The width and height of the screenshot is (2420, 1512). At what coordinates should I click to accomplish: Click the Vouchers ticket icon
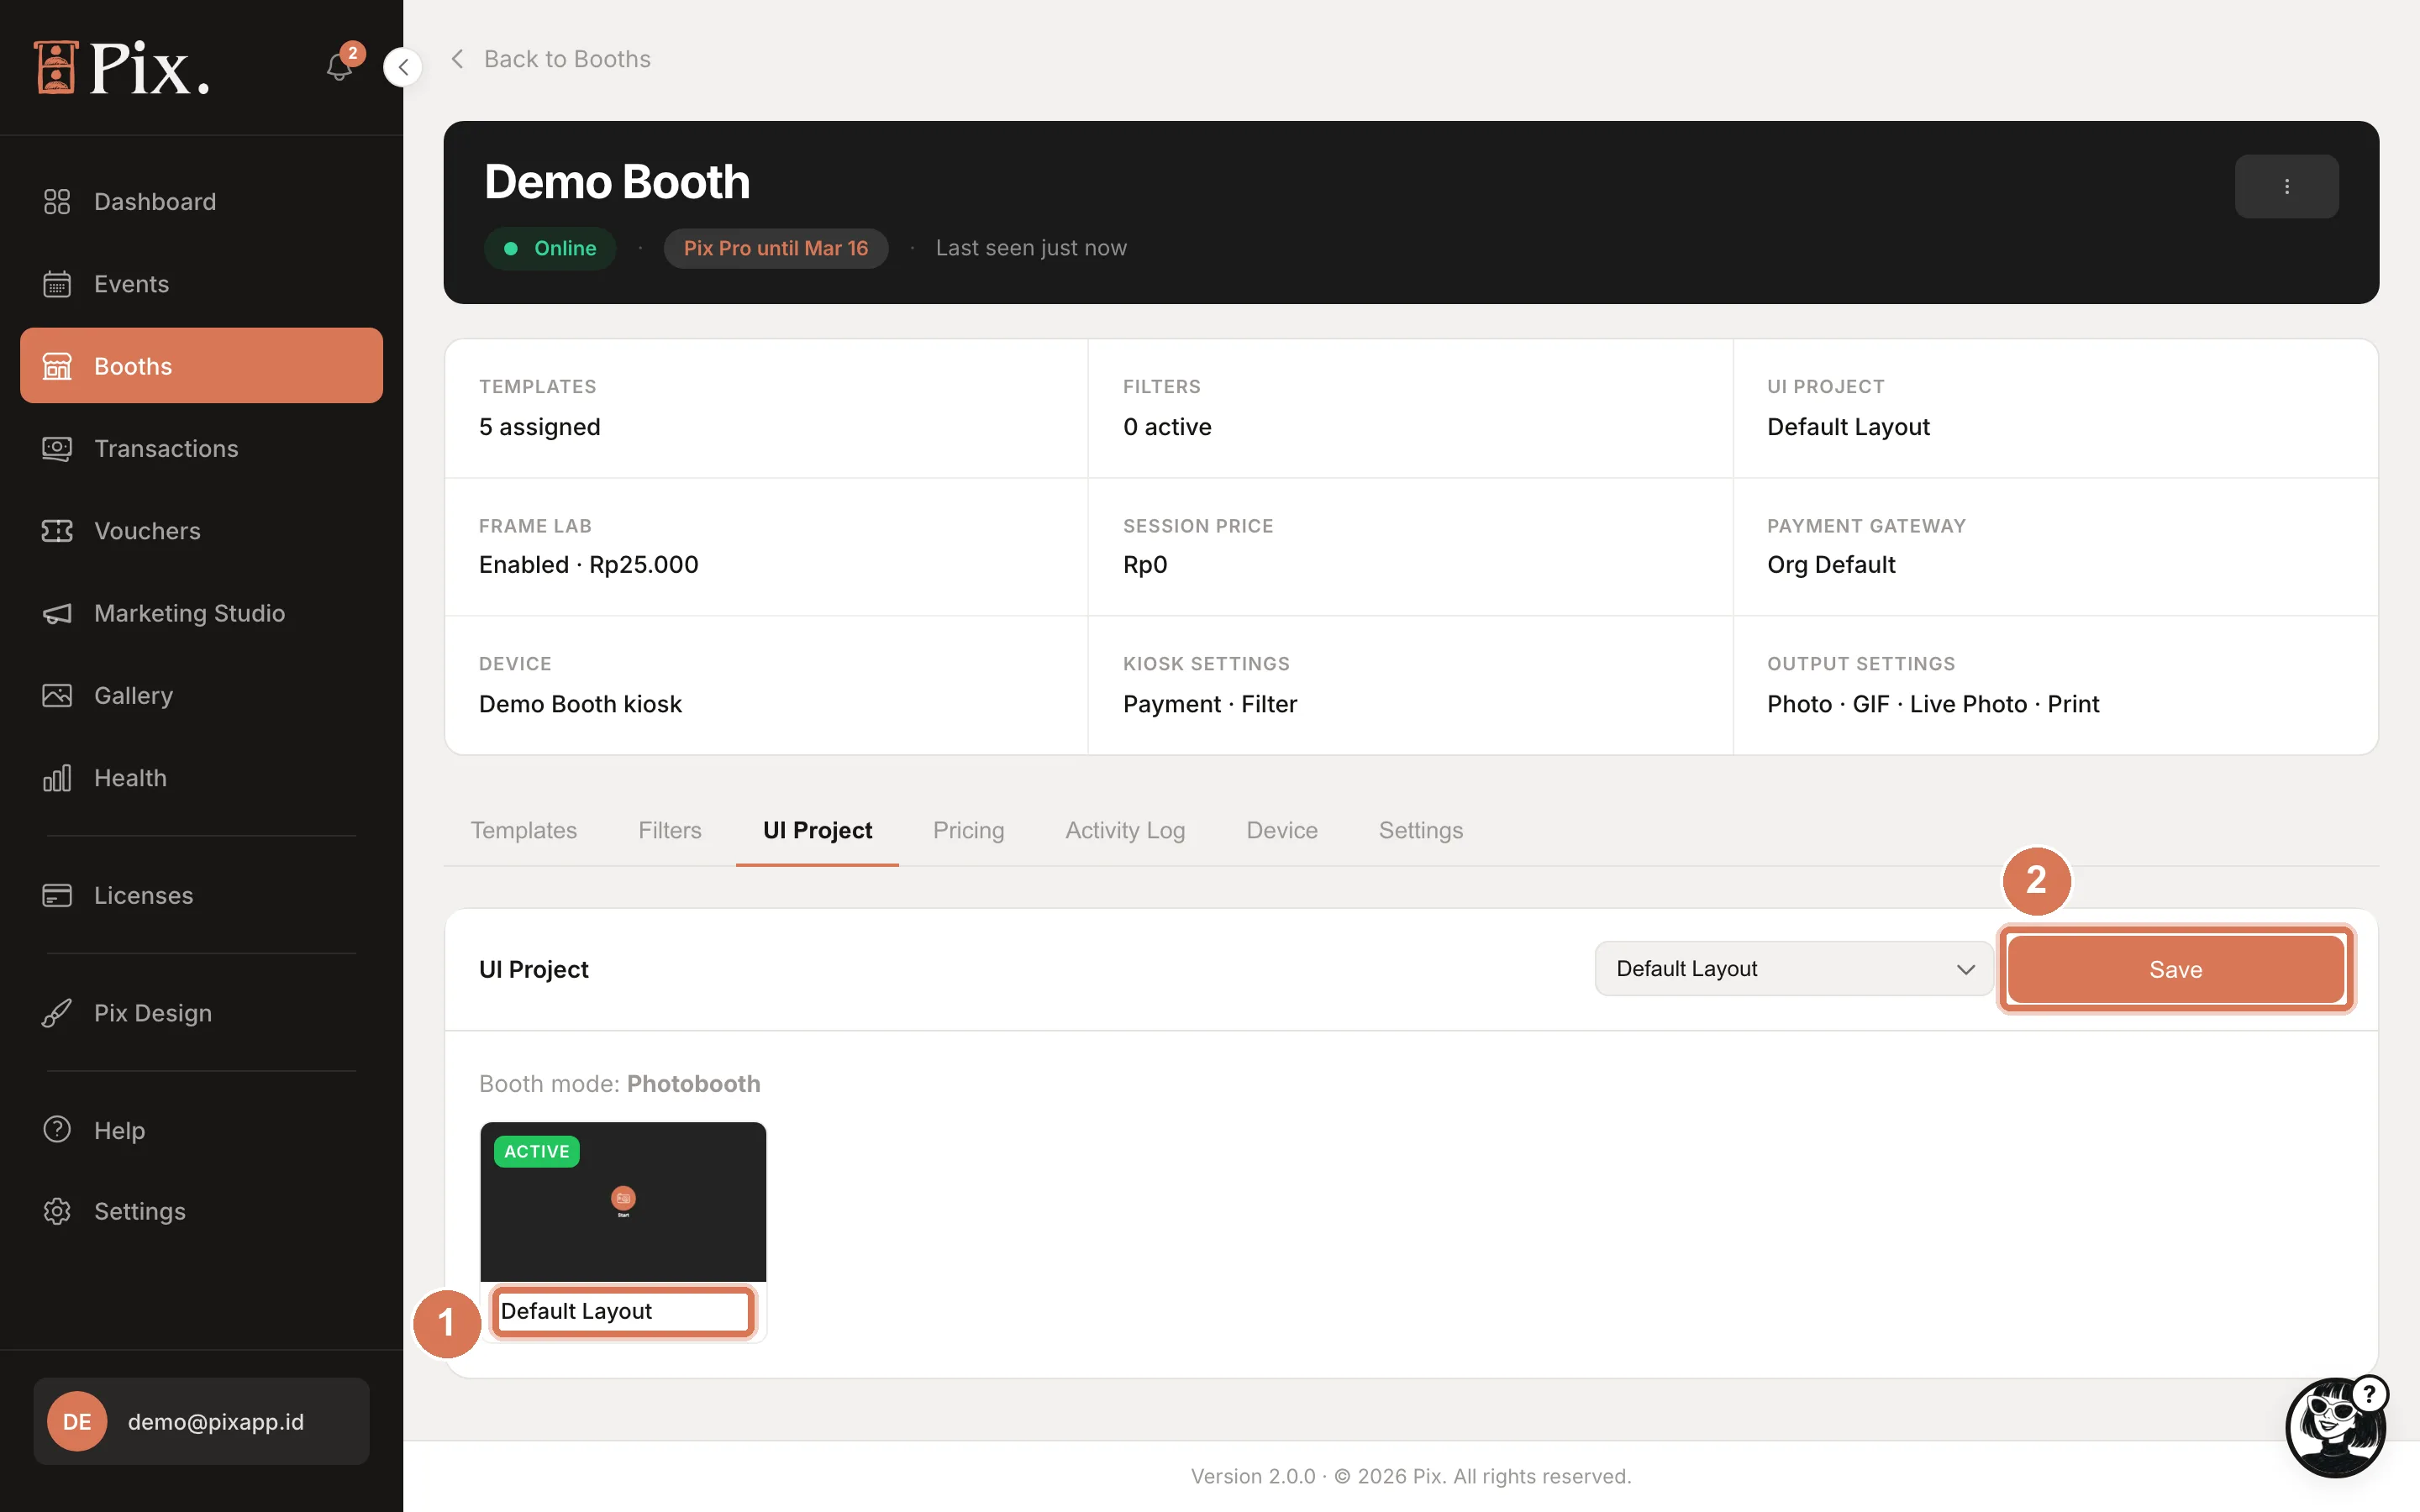[57, 531]
